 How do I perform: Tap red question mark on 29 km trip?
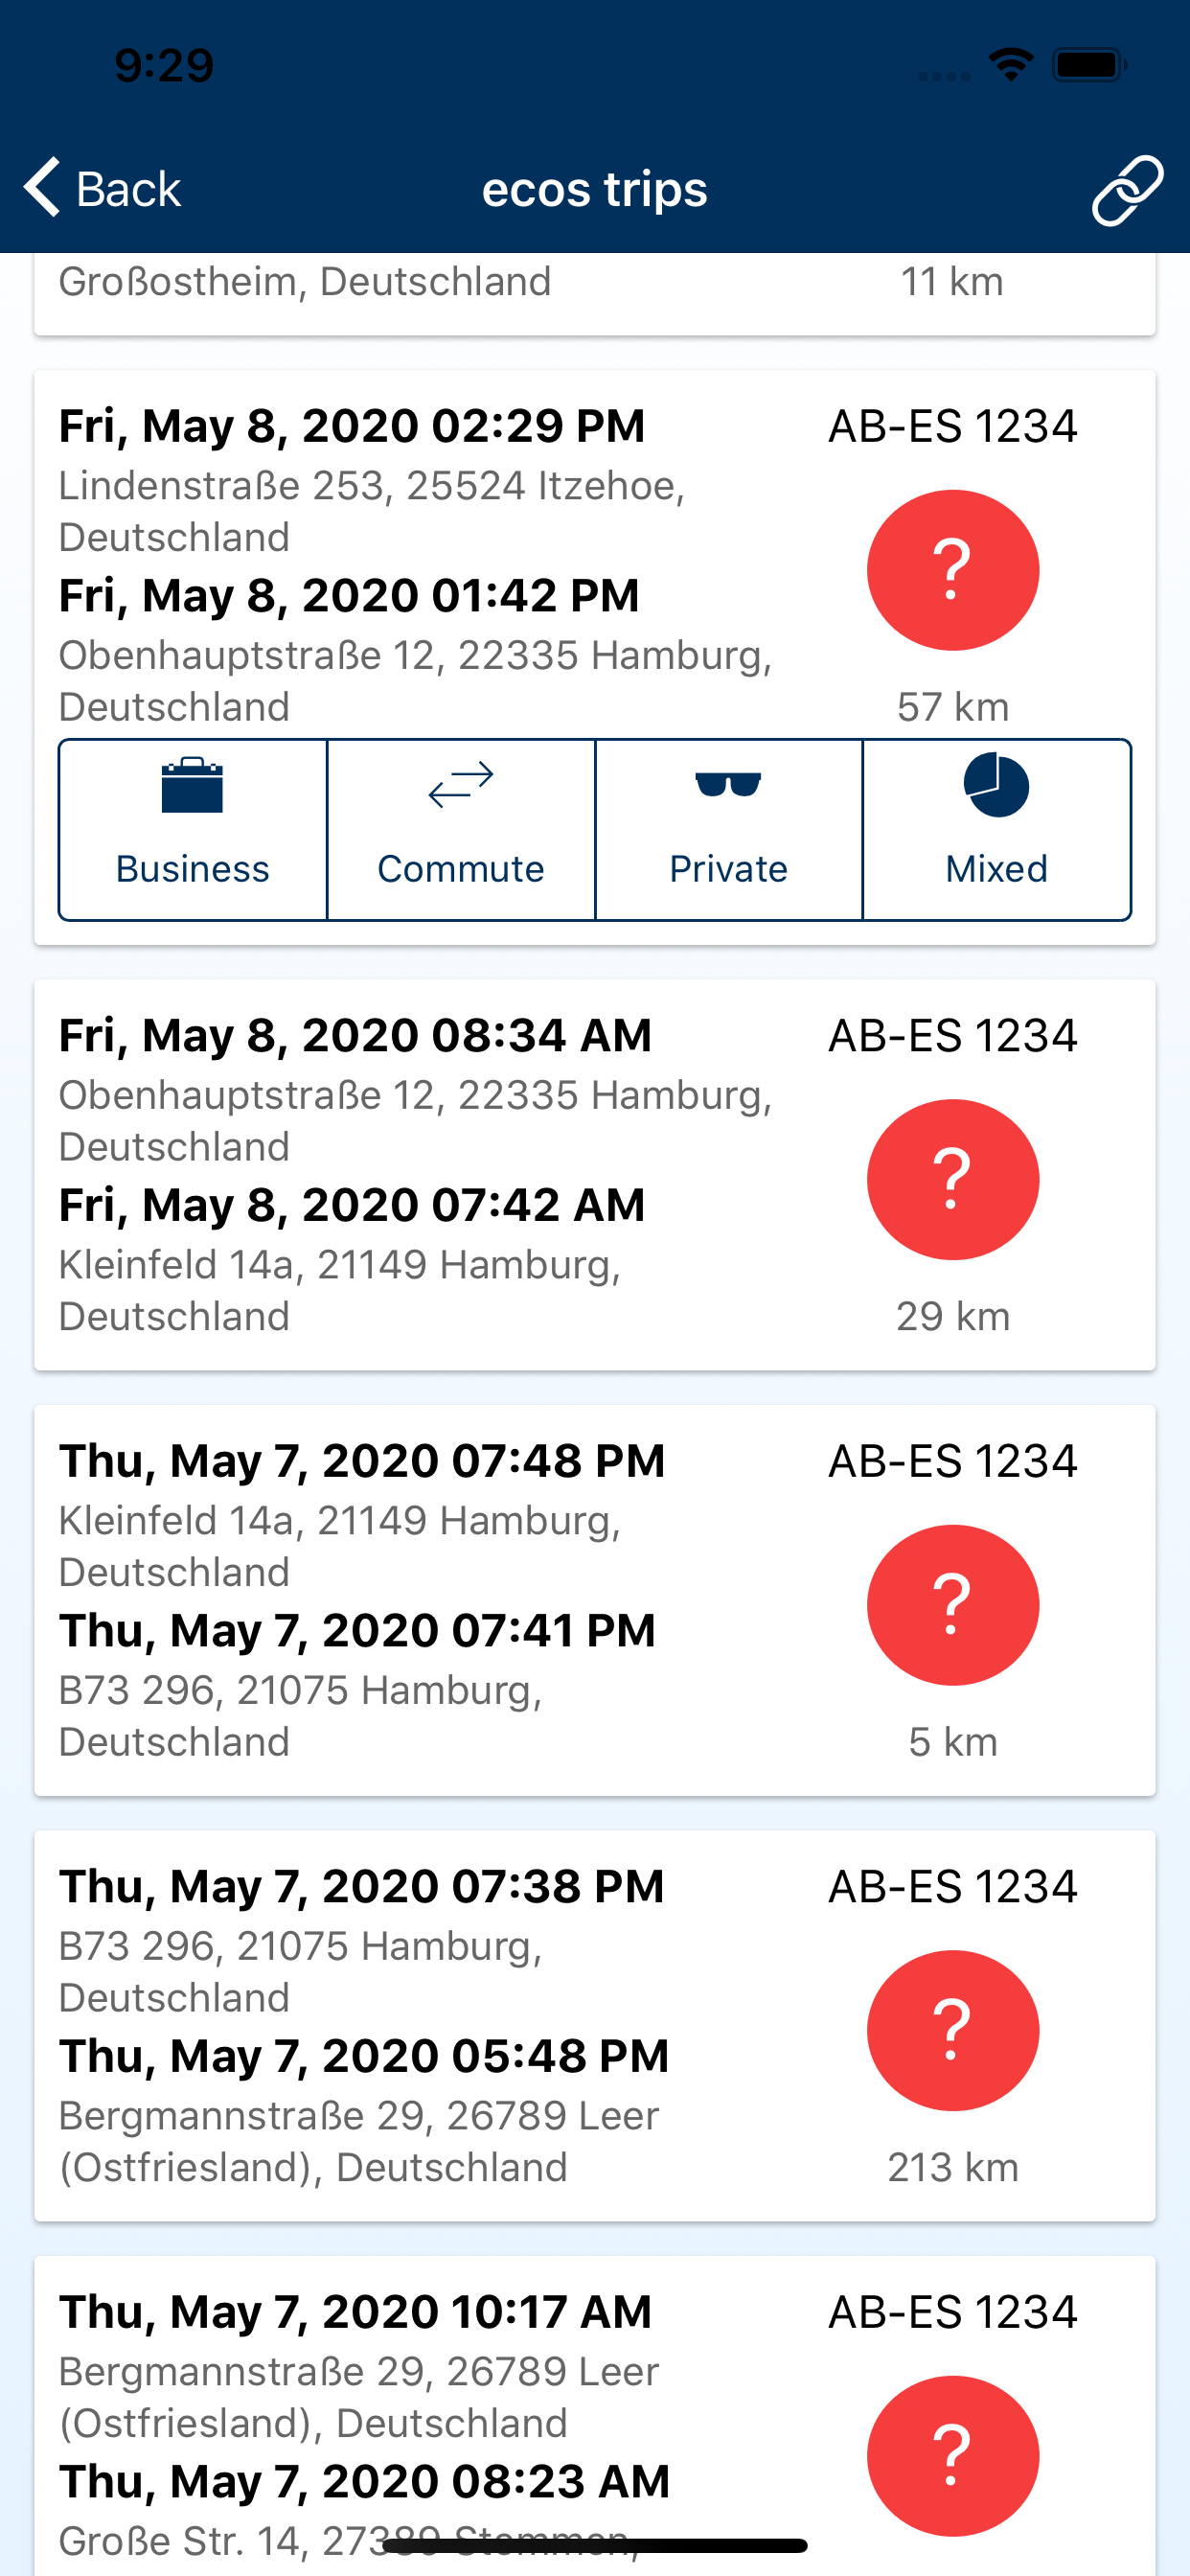pyautogui.click(x=952, y=1179)
